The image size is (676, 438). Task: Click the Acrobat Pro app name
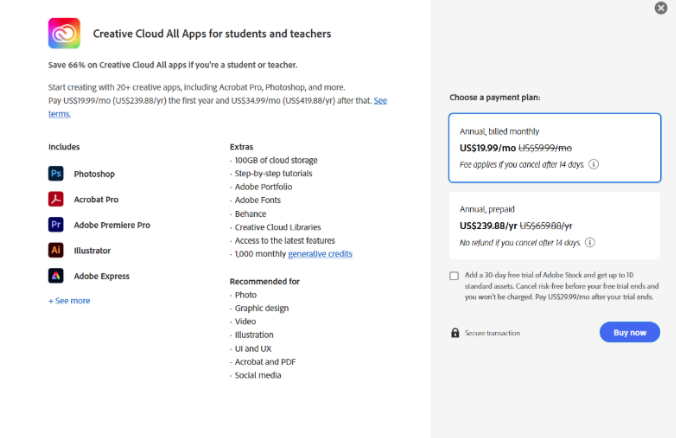coord(96,199)
